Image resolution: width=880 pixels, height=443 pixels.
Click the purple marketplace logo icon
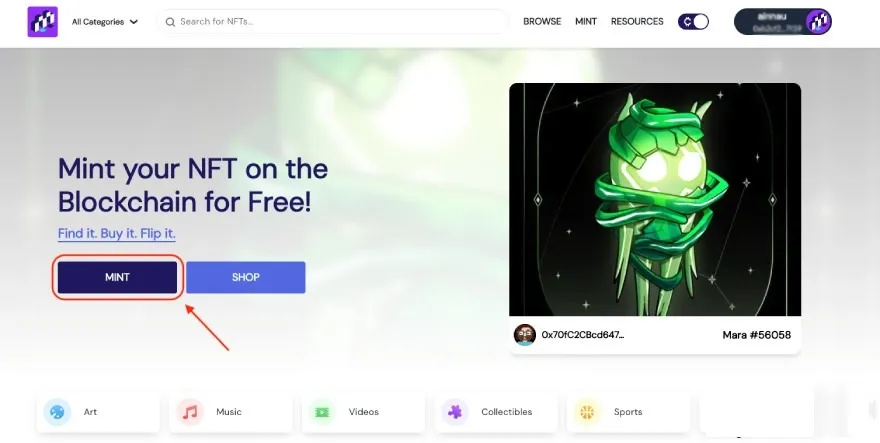click(x=43, y=22)
